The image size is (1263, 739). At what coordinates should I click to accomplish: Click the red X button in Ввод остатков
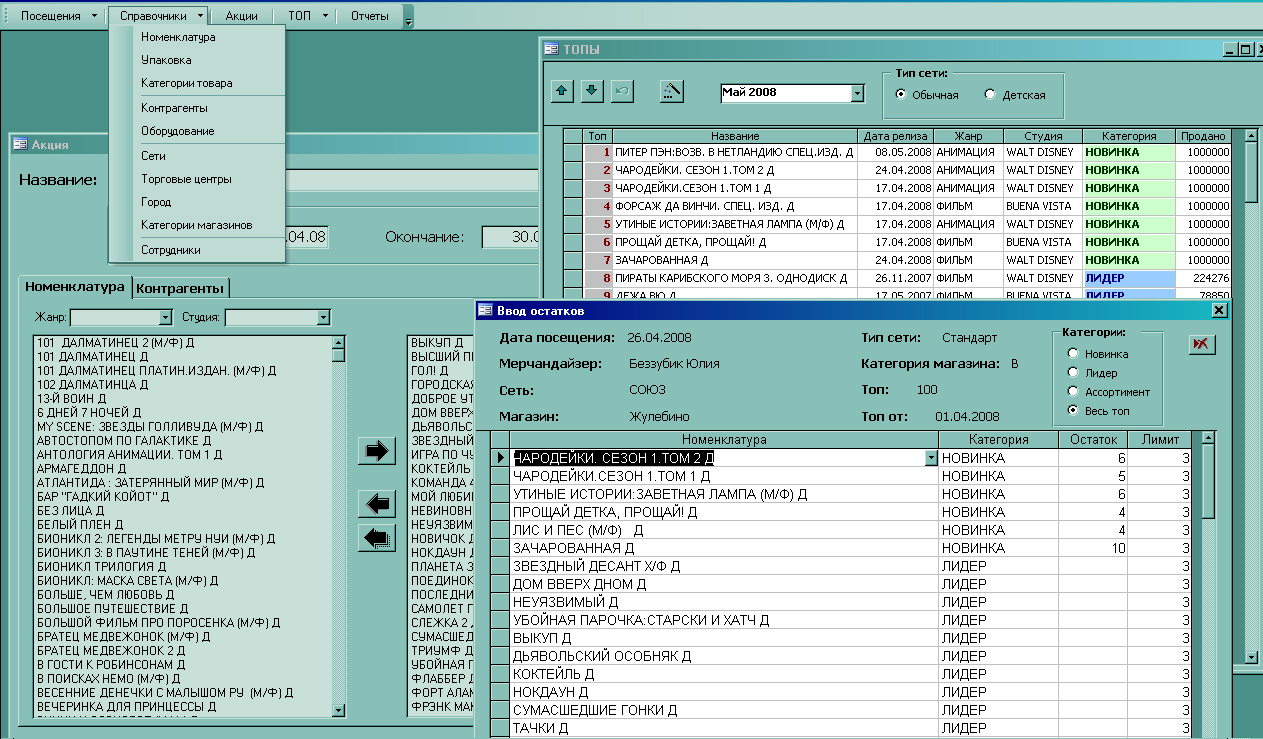click(1200, 344)
